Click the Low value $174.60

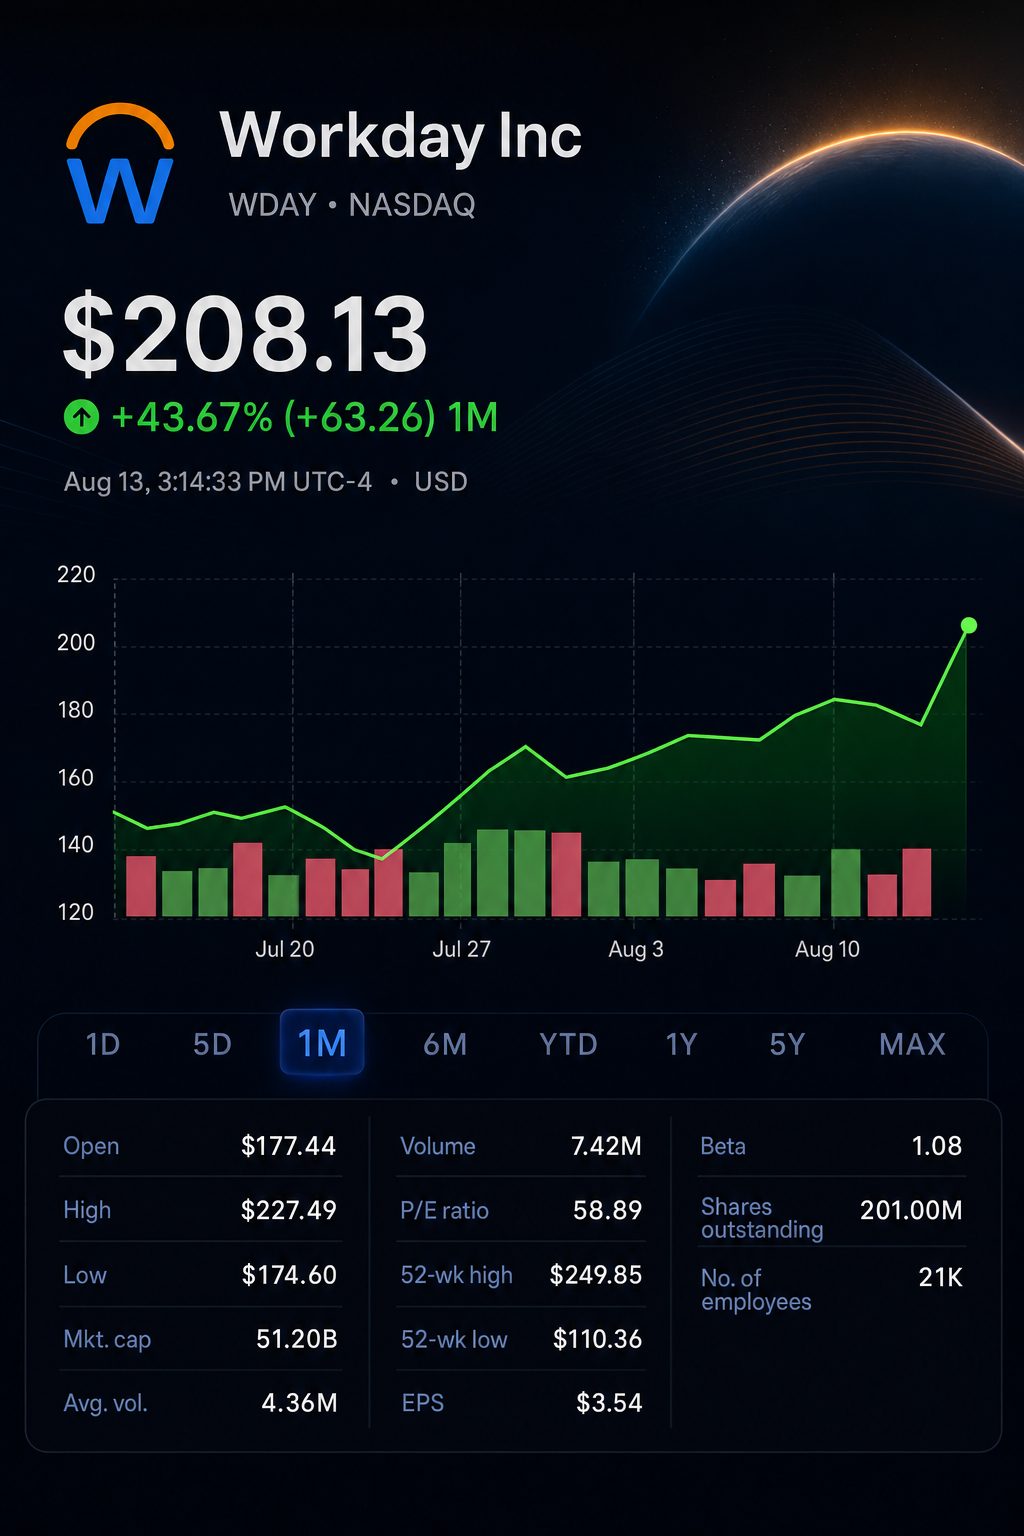(289, 1275)
